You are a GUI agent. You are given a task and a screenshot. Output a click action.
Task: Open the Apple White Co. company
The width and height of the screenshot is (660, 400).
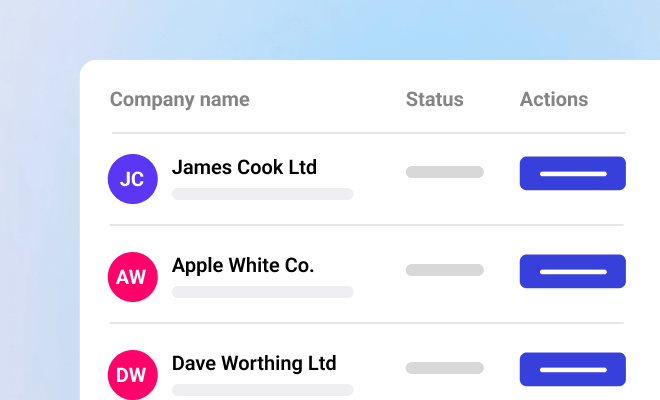243,265
